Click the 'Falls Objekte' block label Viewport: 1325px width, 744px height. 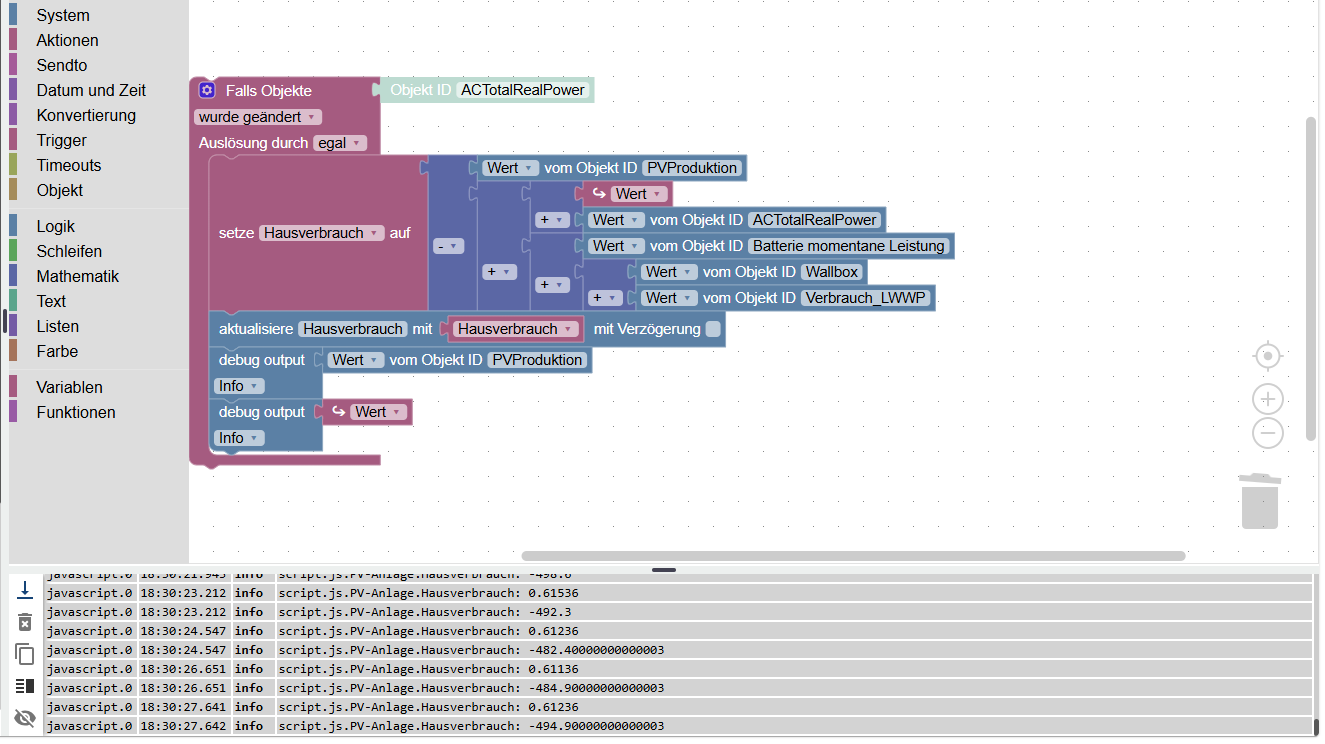pos(268,91)
